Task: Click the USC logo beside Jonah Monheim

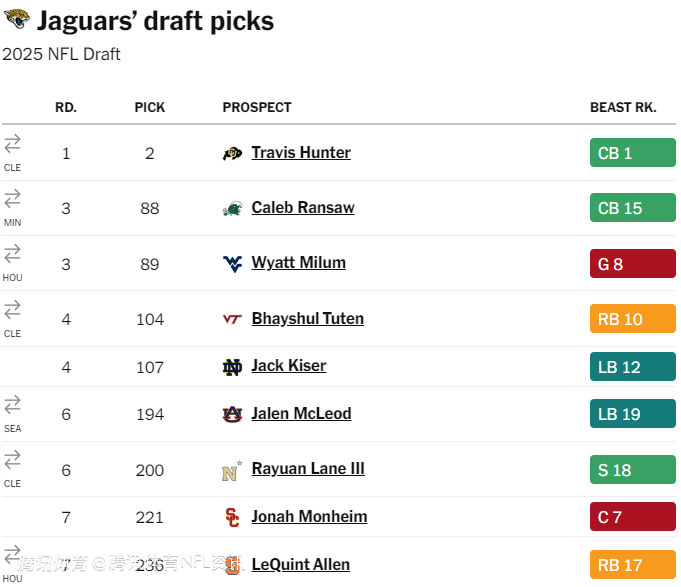Action: point(232,517)
